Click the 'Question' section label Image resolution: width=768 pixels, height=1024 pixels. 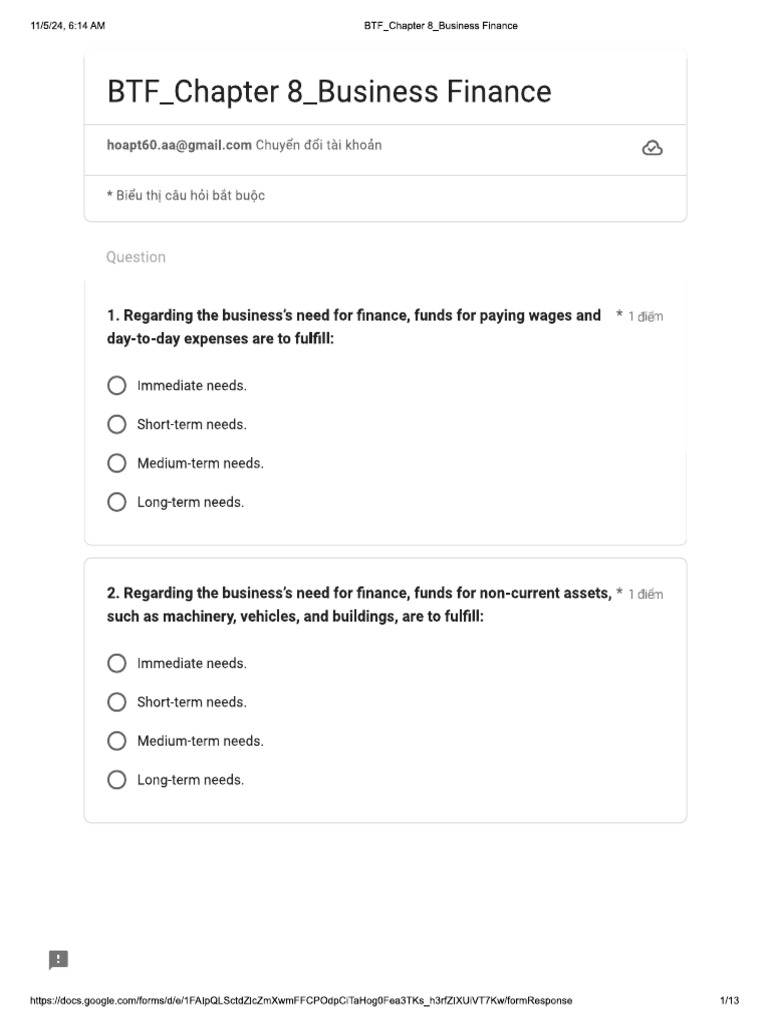click(136, 257)
